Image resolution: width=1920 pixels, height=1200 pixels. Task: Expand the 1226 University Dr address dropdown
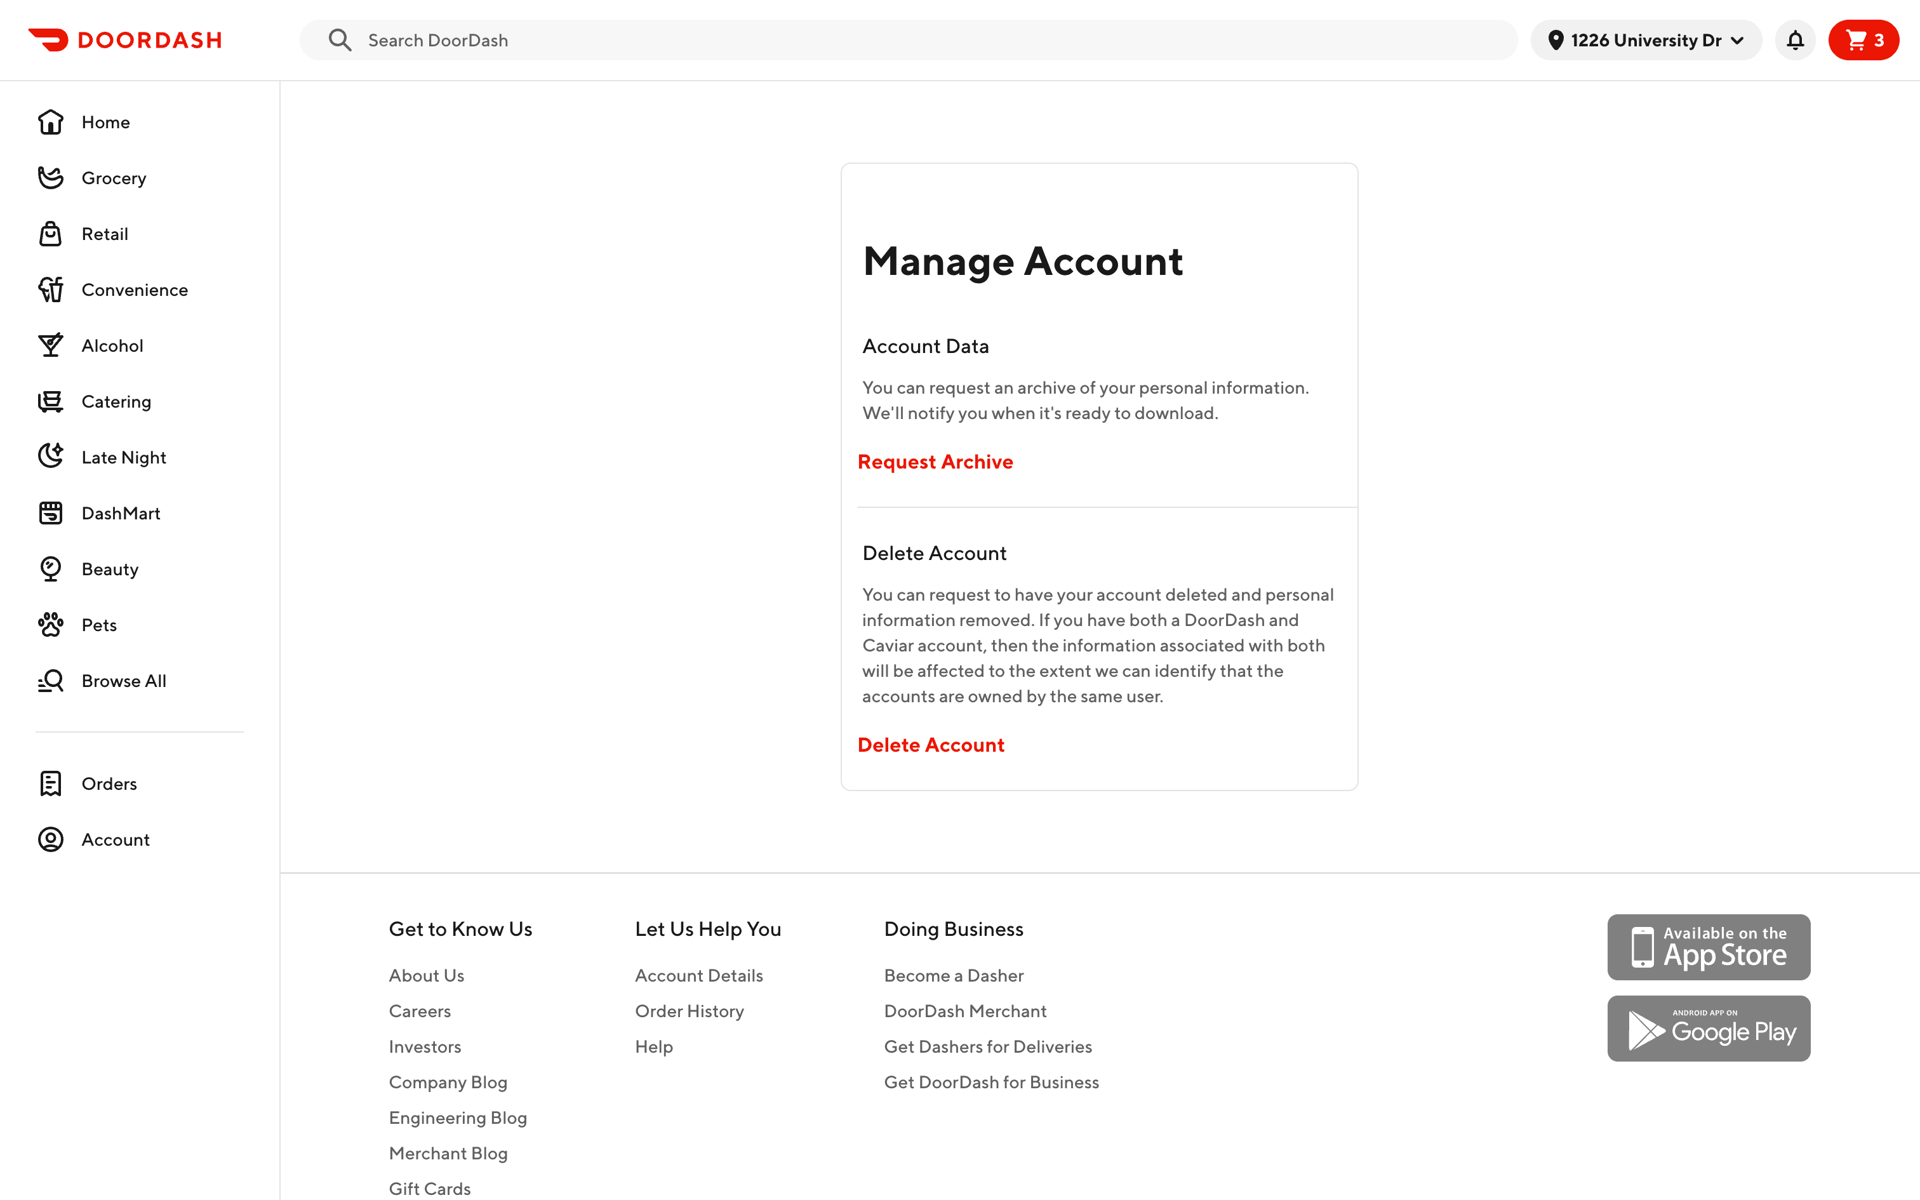click(1646, 40)
